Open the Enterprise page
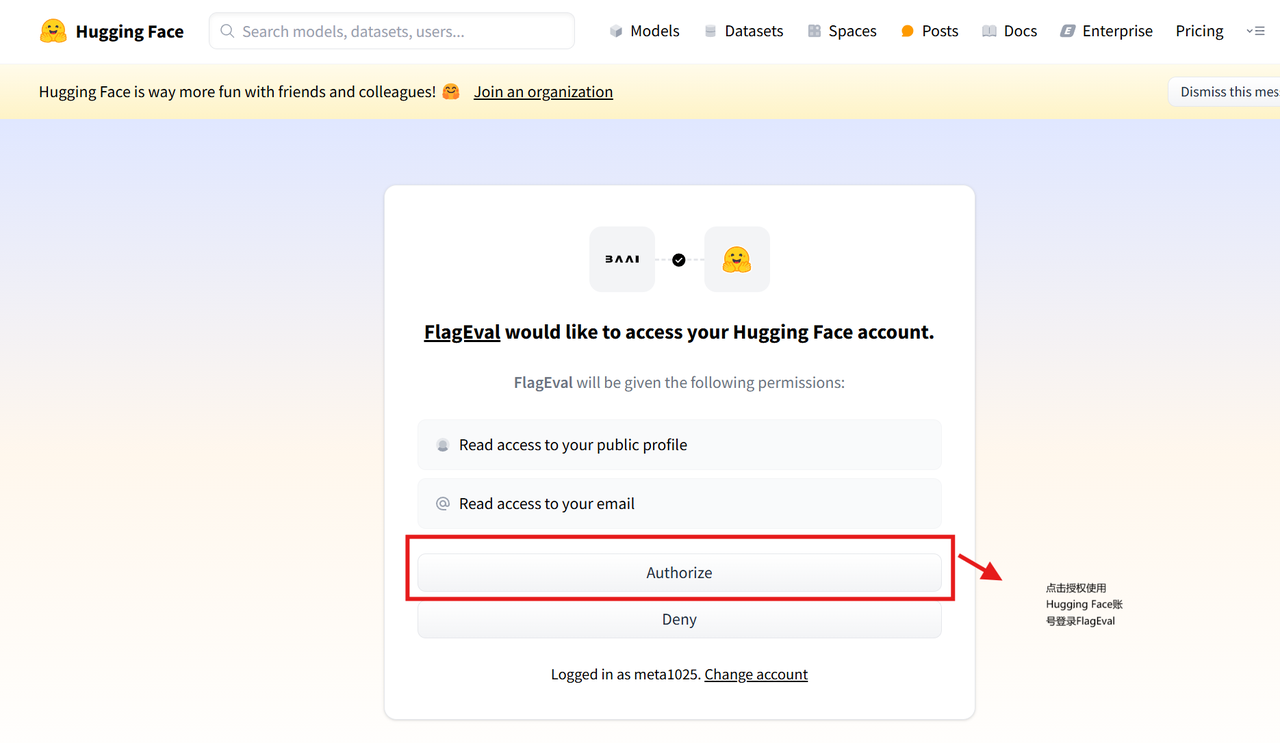The image size is (1280, 743). [1106, 31]
